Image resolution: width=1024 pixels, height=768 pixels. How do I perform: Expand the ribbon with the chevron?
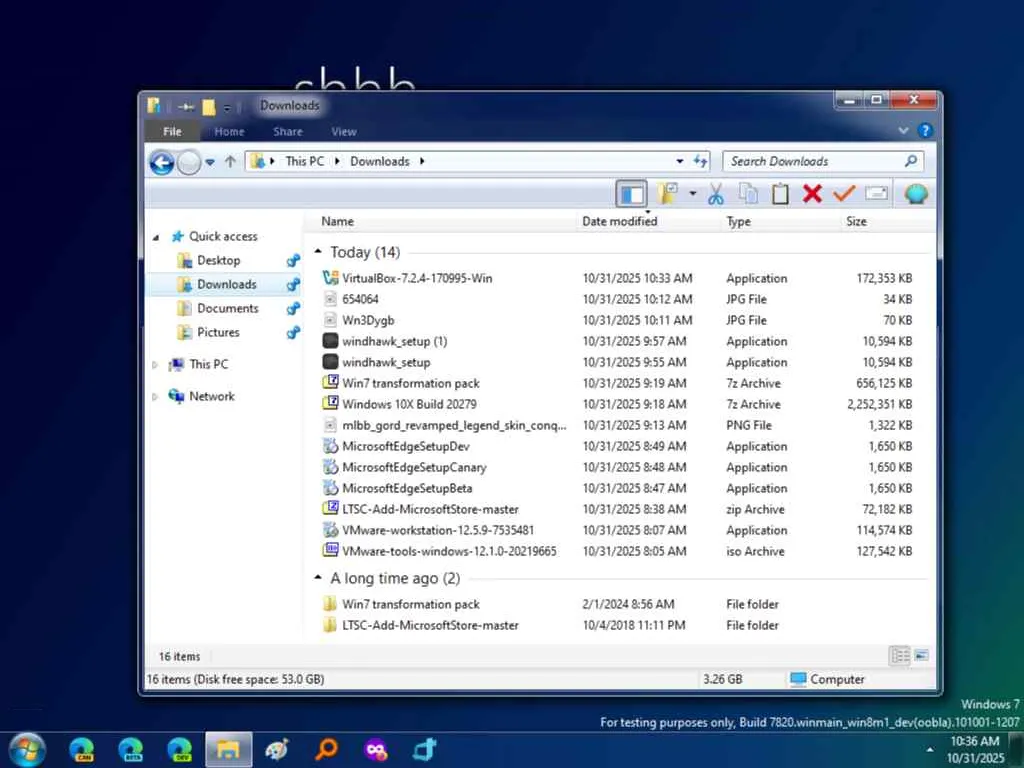[x=903, y=131]
